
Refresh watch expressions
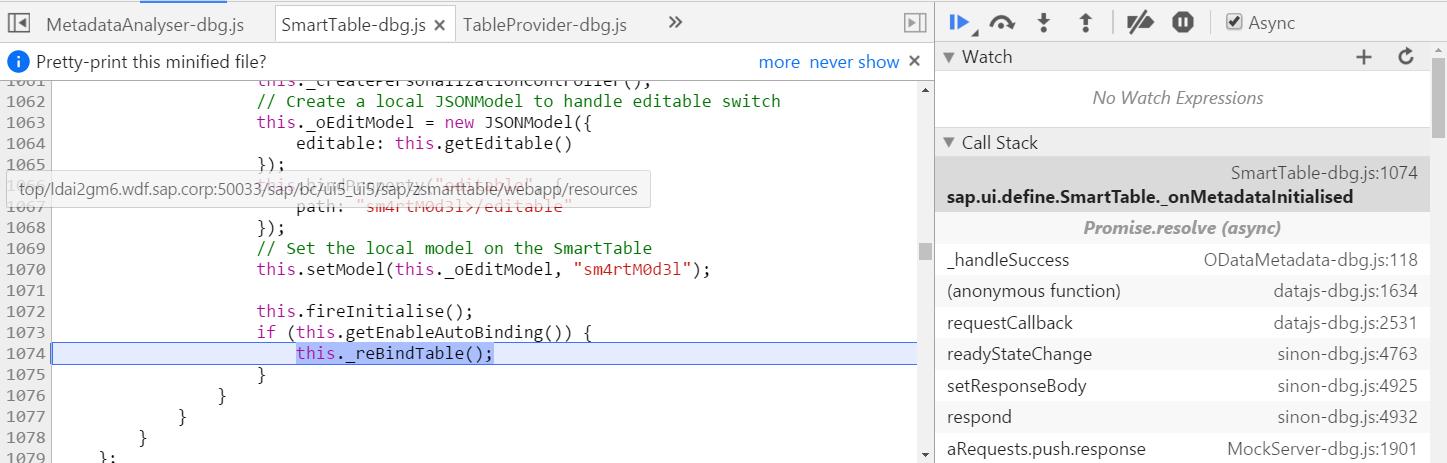point(1406,57)
